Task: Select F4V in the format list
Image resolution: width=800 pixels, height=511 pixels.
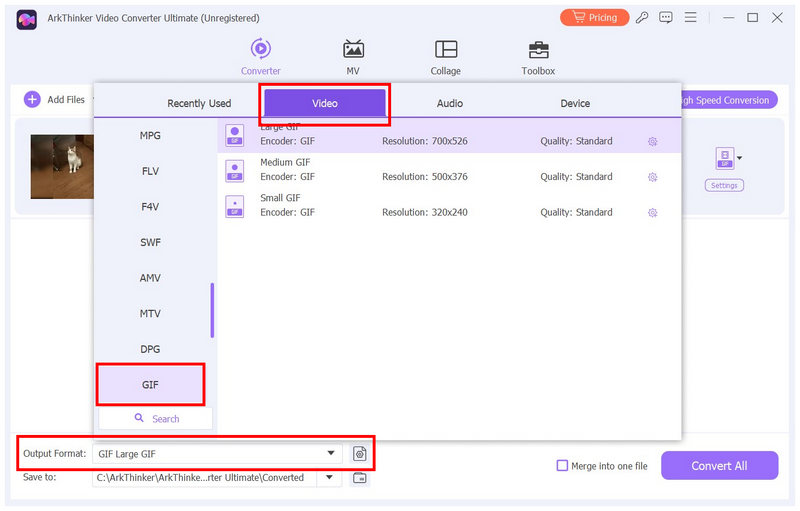Action: (151, 207)
